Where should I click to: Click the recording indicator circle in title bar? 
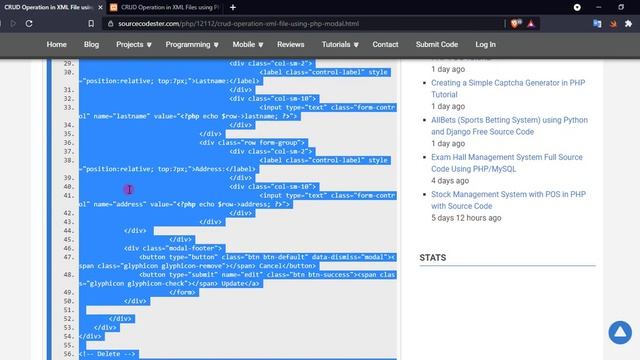tap(577, 7)
